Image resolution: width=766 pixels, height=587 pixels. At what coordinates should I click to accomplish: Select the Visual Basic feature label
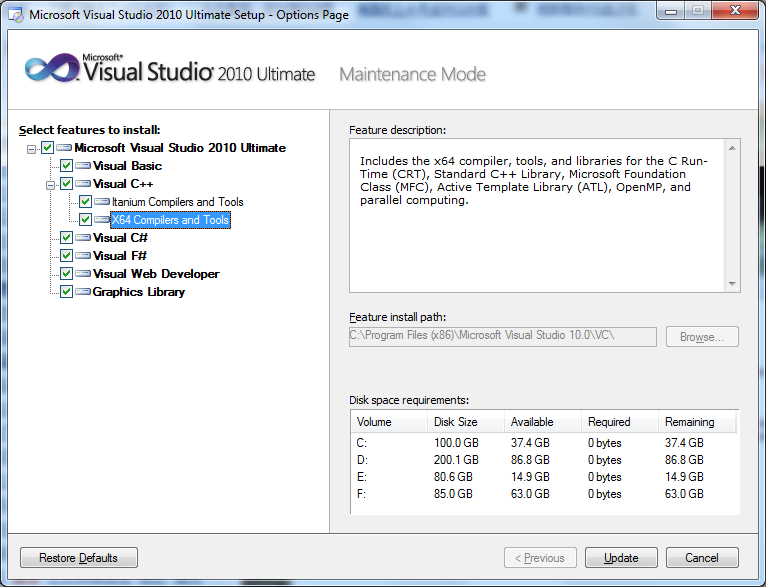[128, 166]
